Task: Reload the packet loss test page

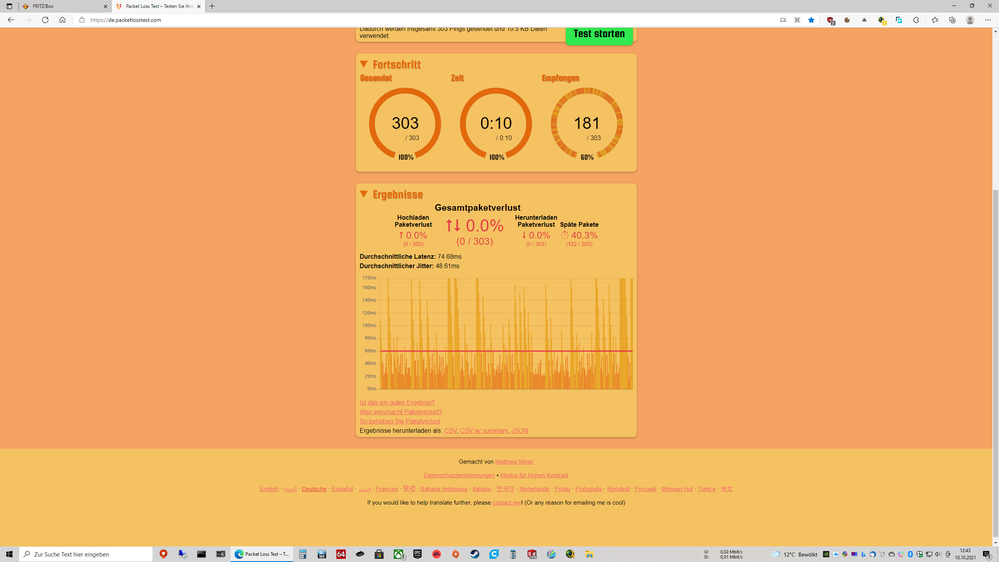Action: coord(45,20)
